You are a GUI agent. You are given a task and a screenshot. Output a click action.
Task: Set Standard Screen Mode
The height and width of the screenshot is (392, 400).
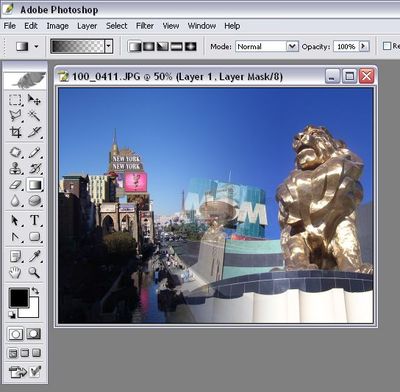click(13, 353)
